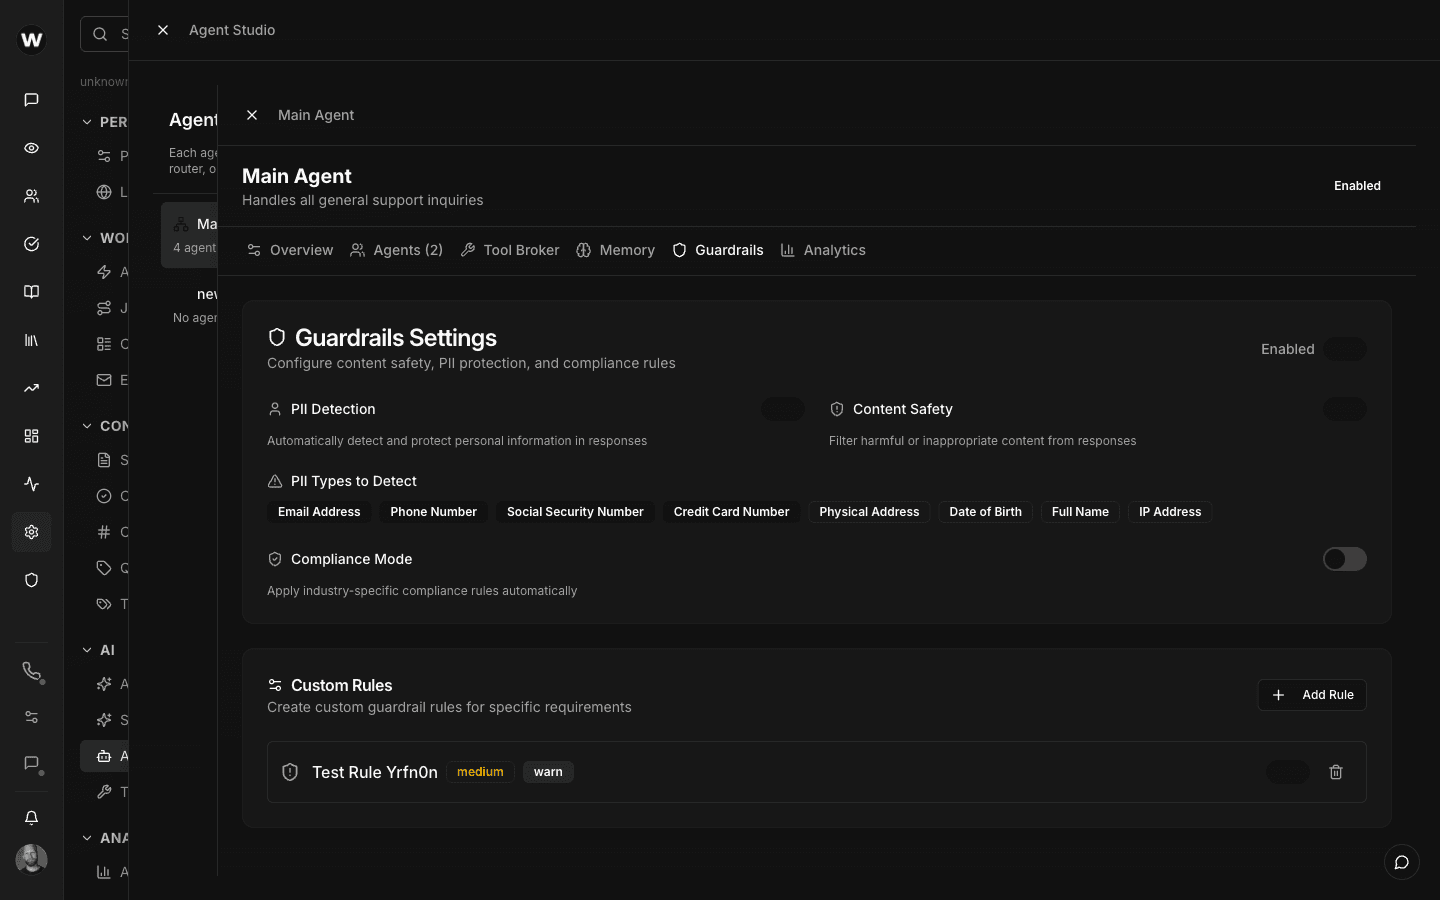
Task: Open the Analytics tab for Main Agent
Action: point(824,250)
